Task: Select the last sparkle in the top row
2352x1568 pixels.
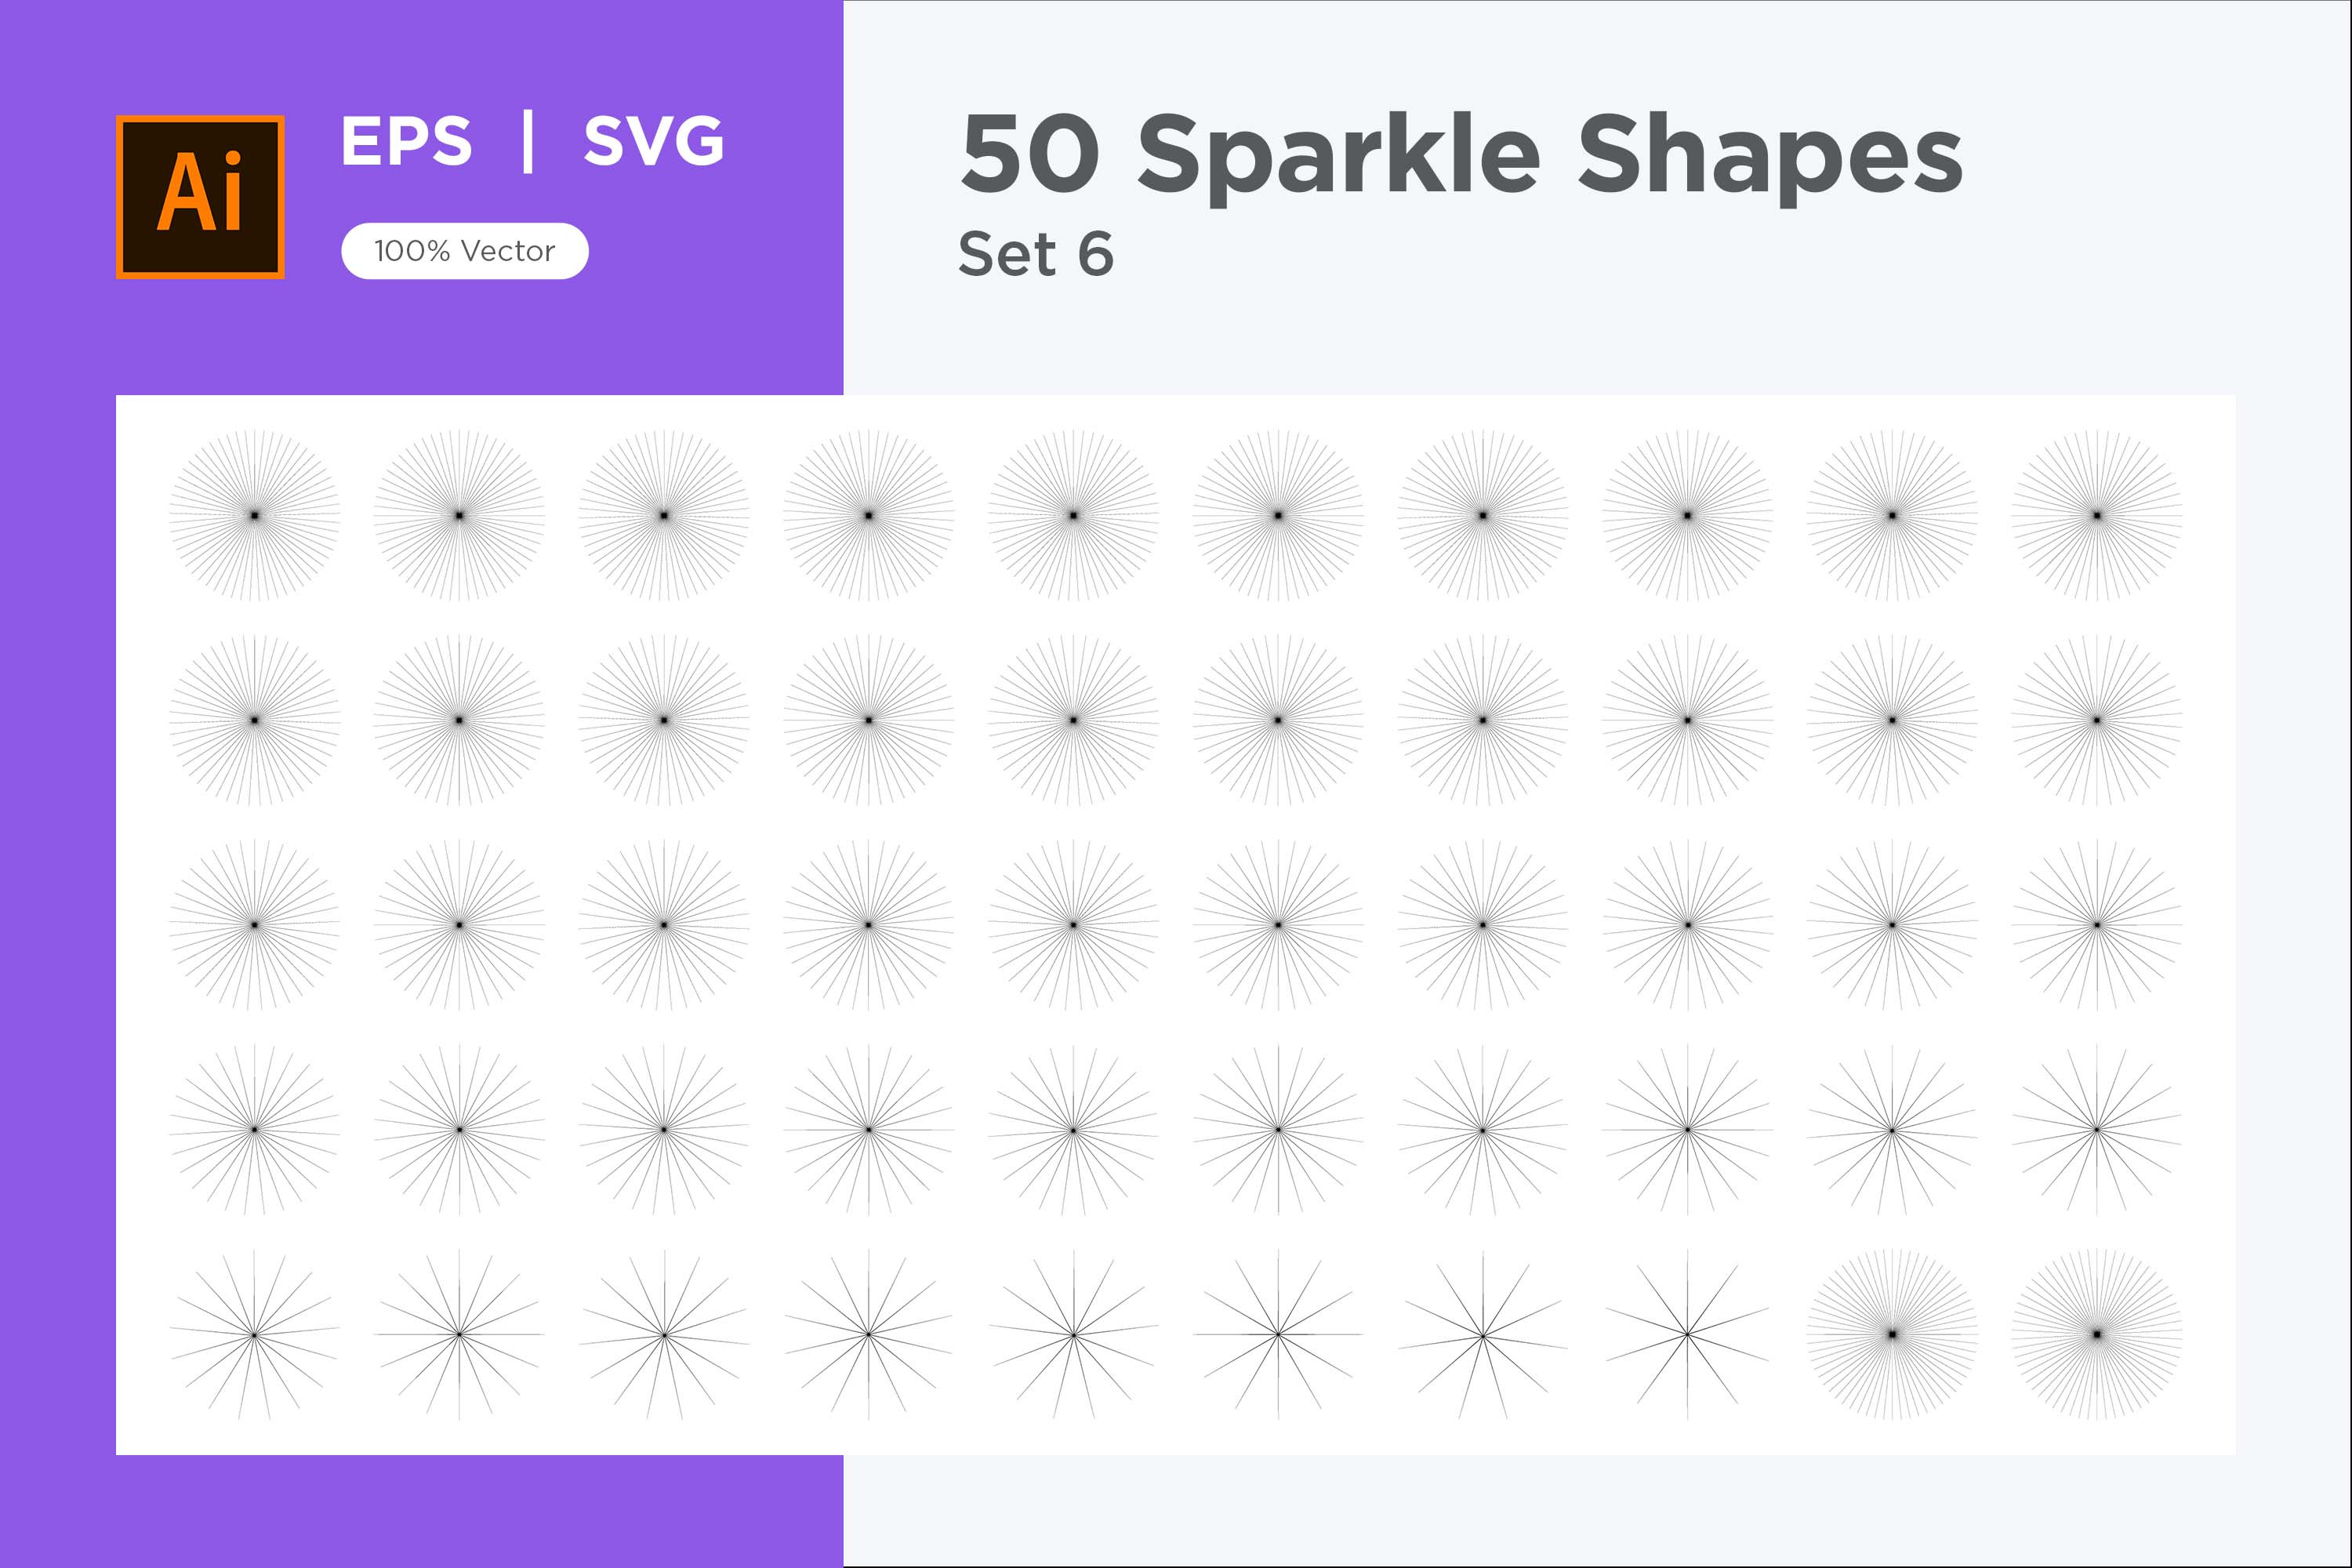Action: [x=2097, y=516]
